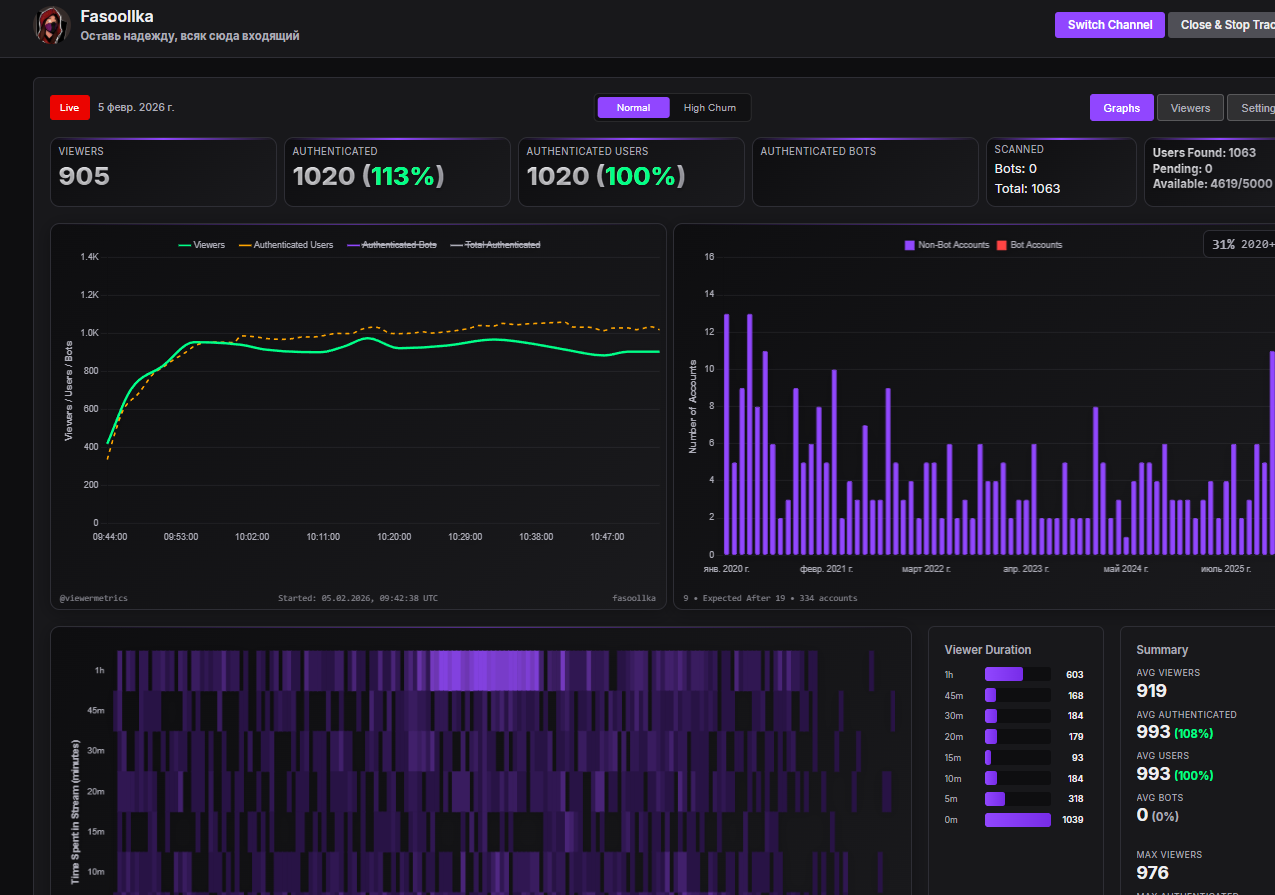This screenshot has height=895, width=1275.
Task: Click the red Bot Accounts legend square
Action: pos(1001,245)
